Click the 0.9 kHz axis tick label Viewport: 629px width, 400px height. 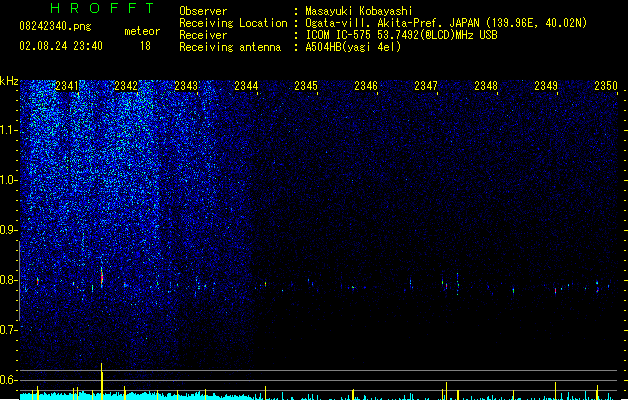(8, 230)
